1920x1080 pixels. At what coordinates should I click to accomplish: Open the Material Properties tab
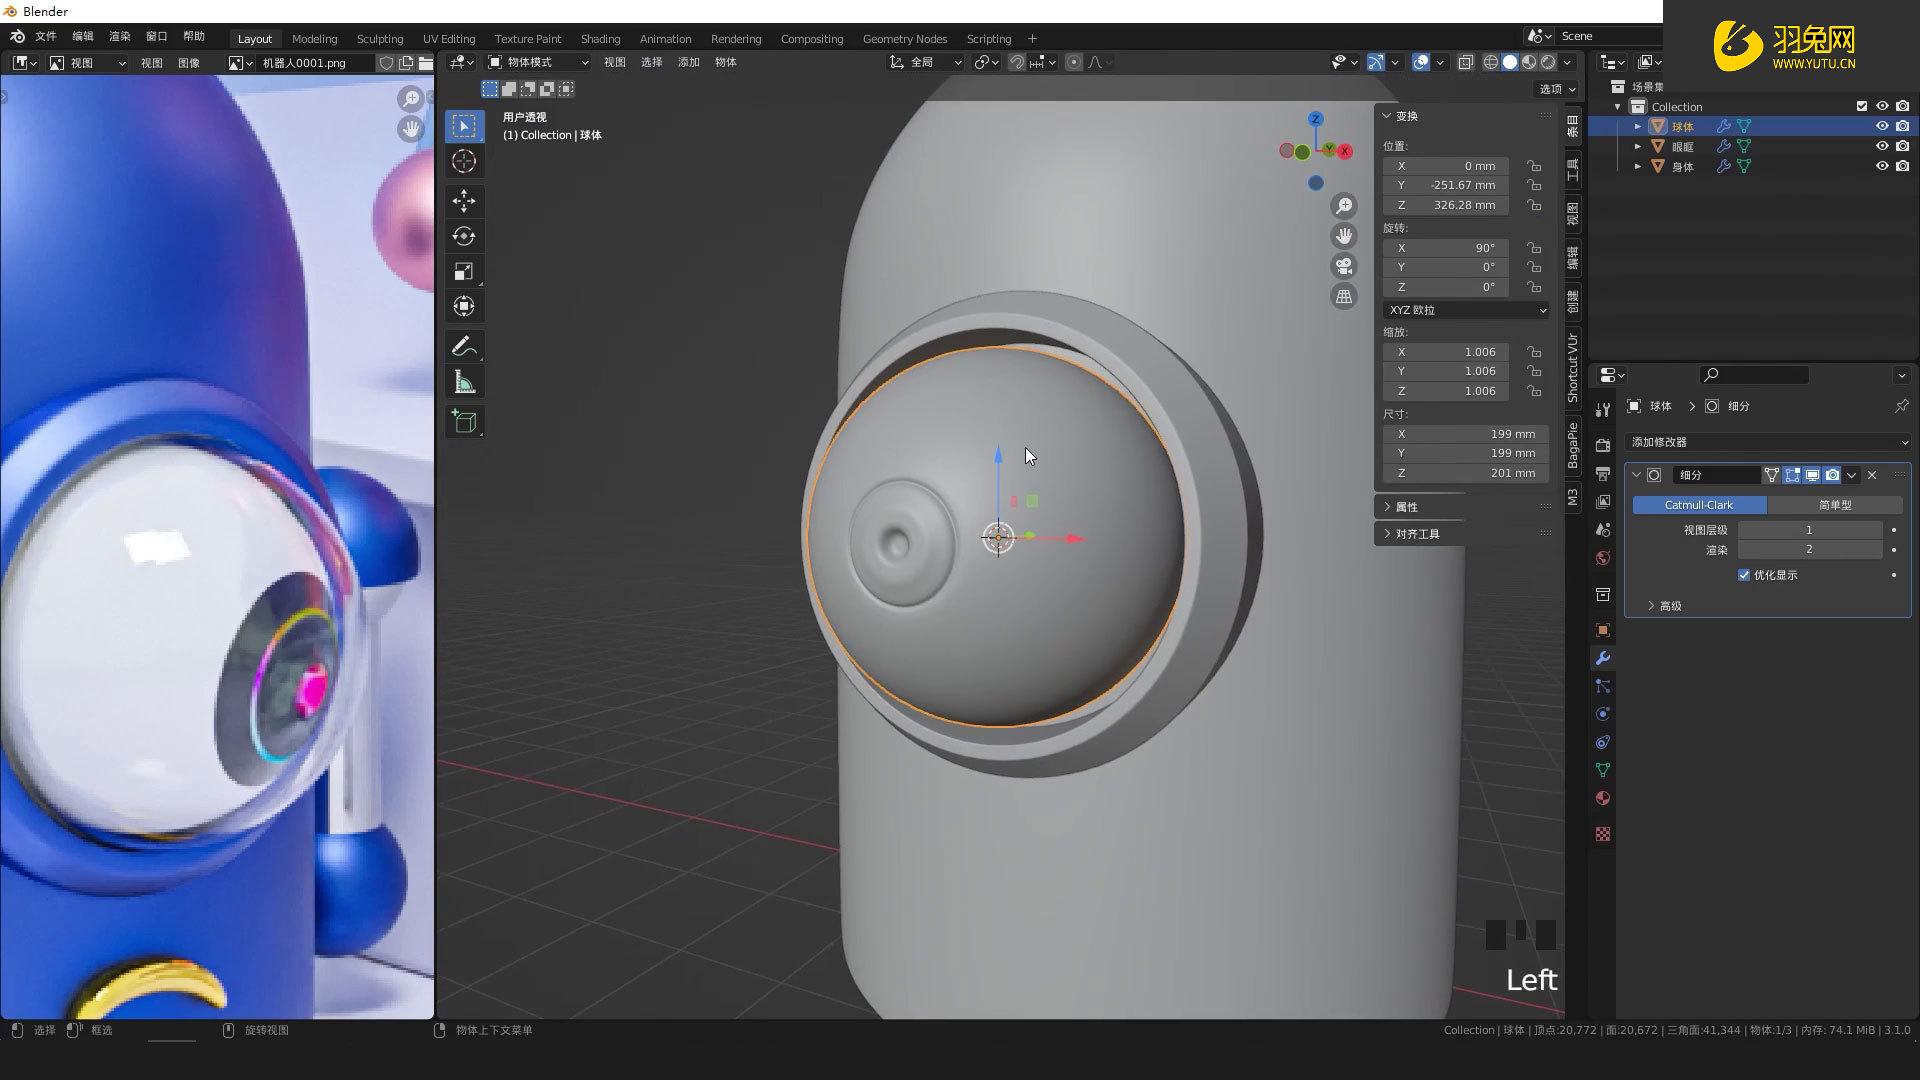tap(1602, 798)
